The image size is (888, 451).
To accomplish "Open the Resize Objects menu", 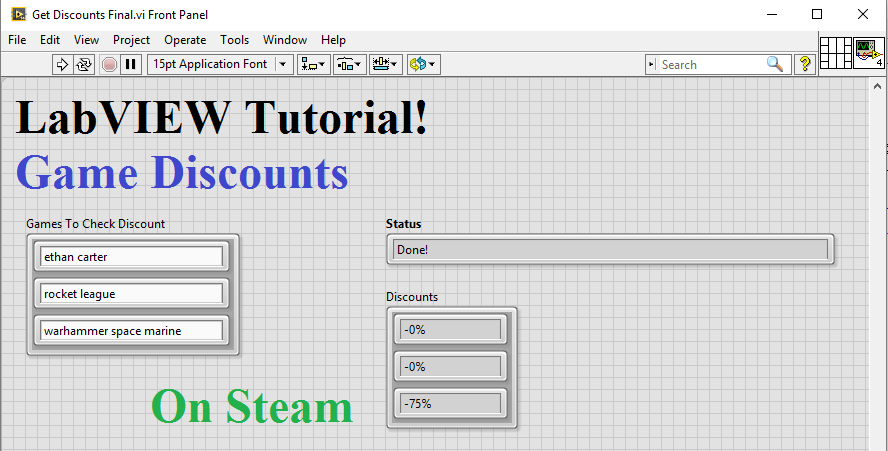I will [x=386, y=65].
